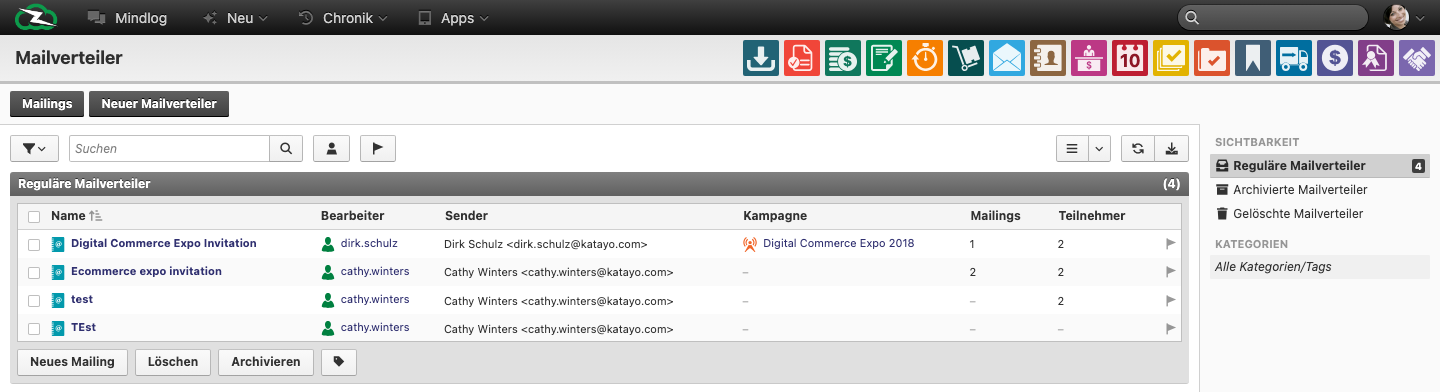Check the lowercase test row checkbox
Screen dimensions: 1440x392
tap(34, 300)
